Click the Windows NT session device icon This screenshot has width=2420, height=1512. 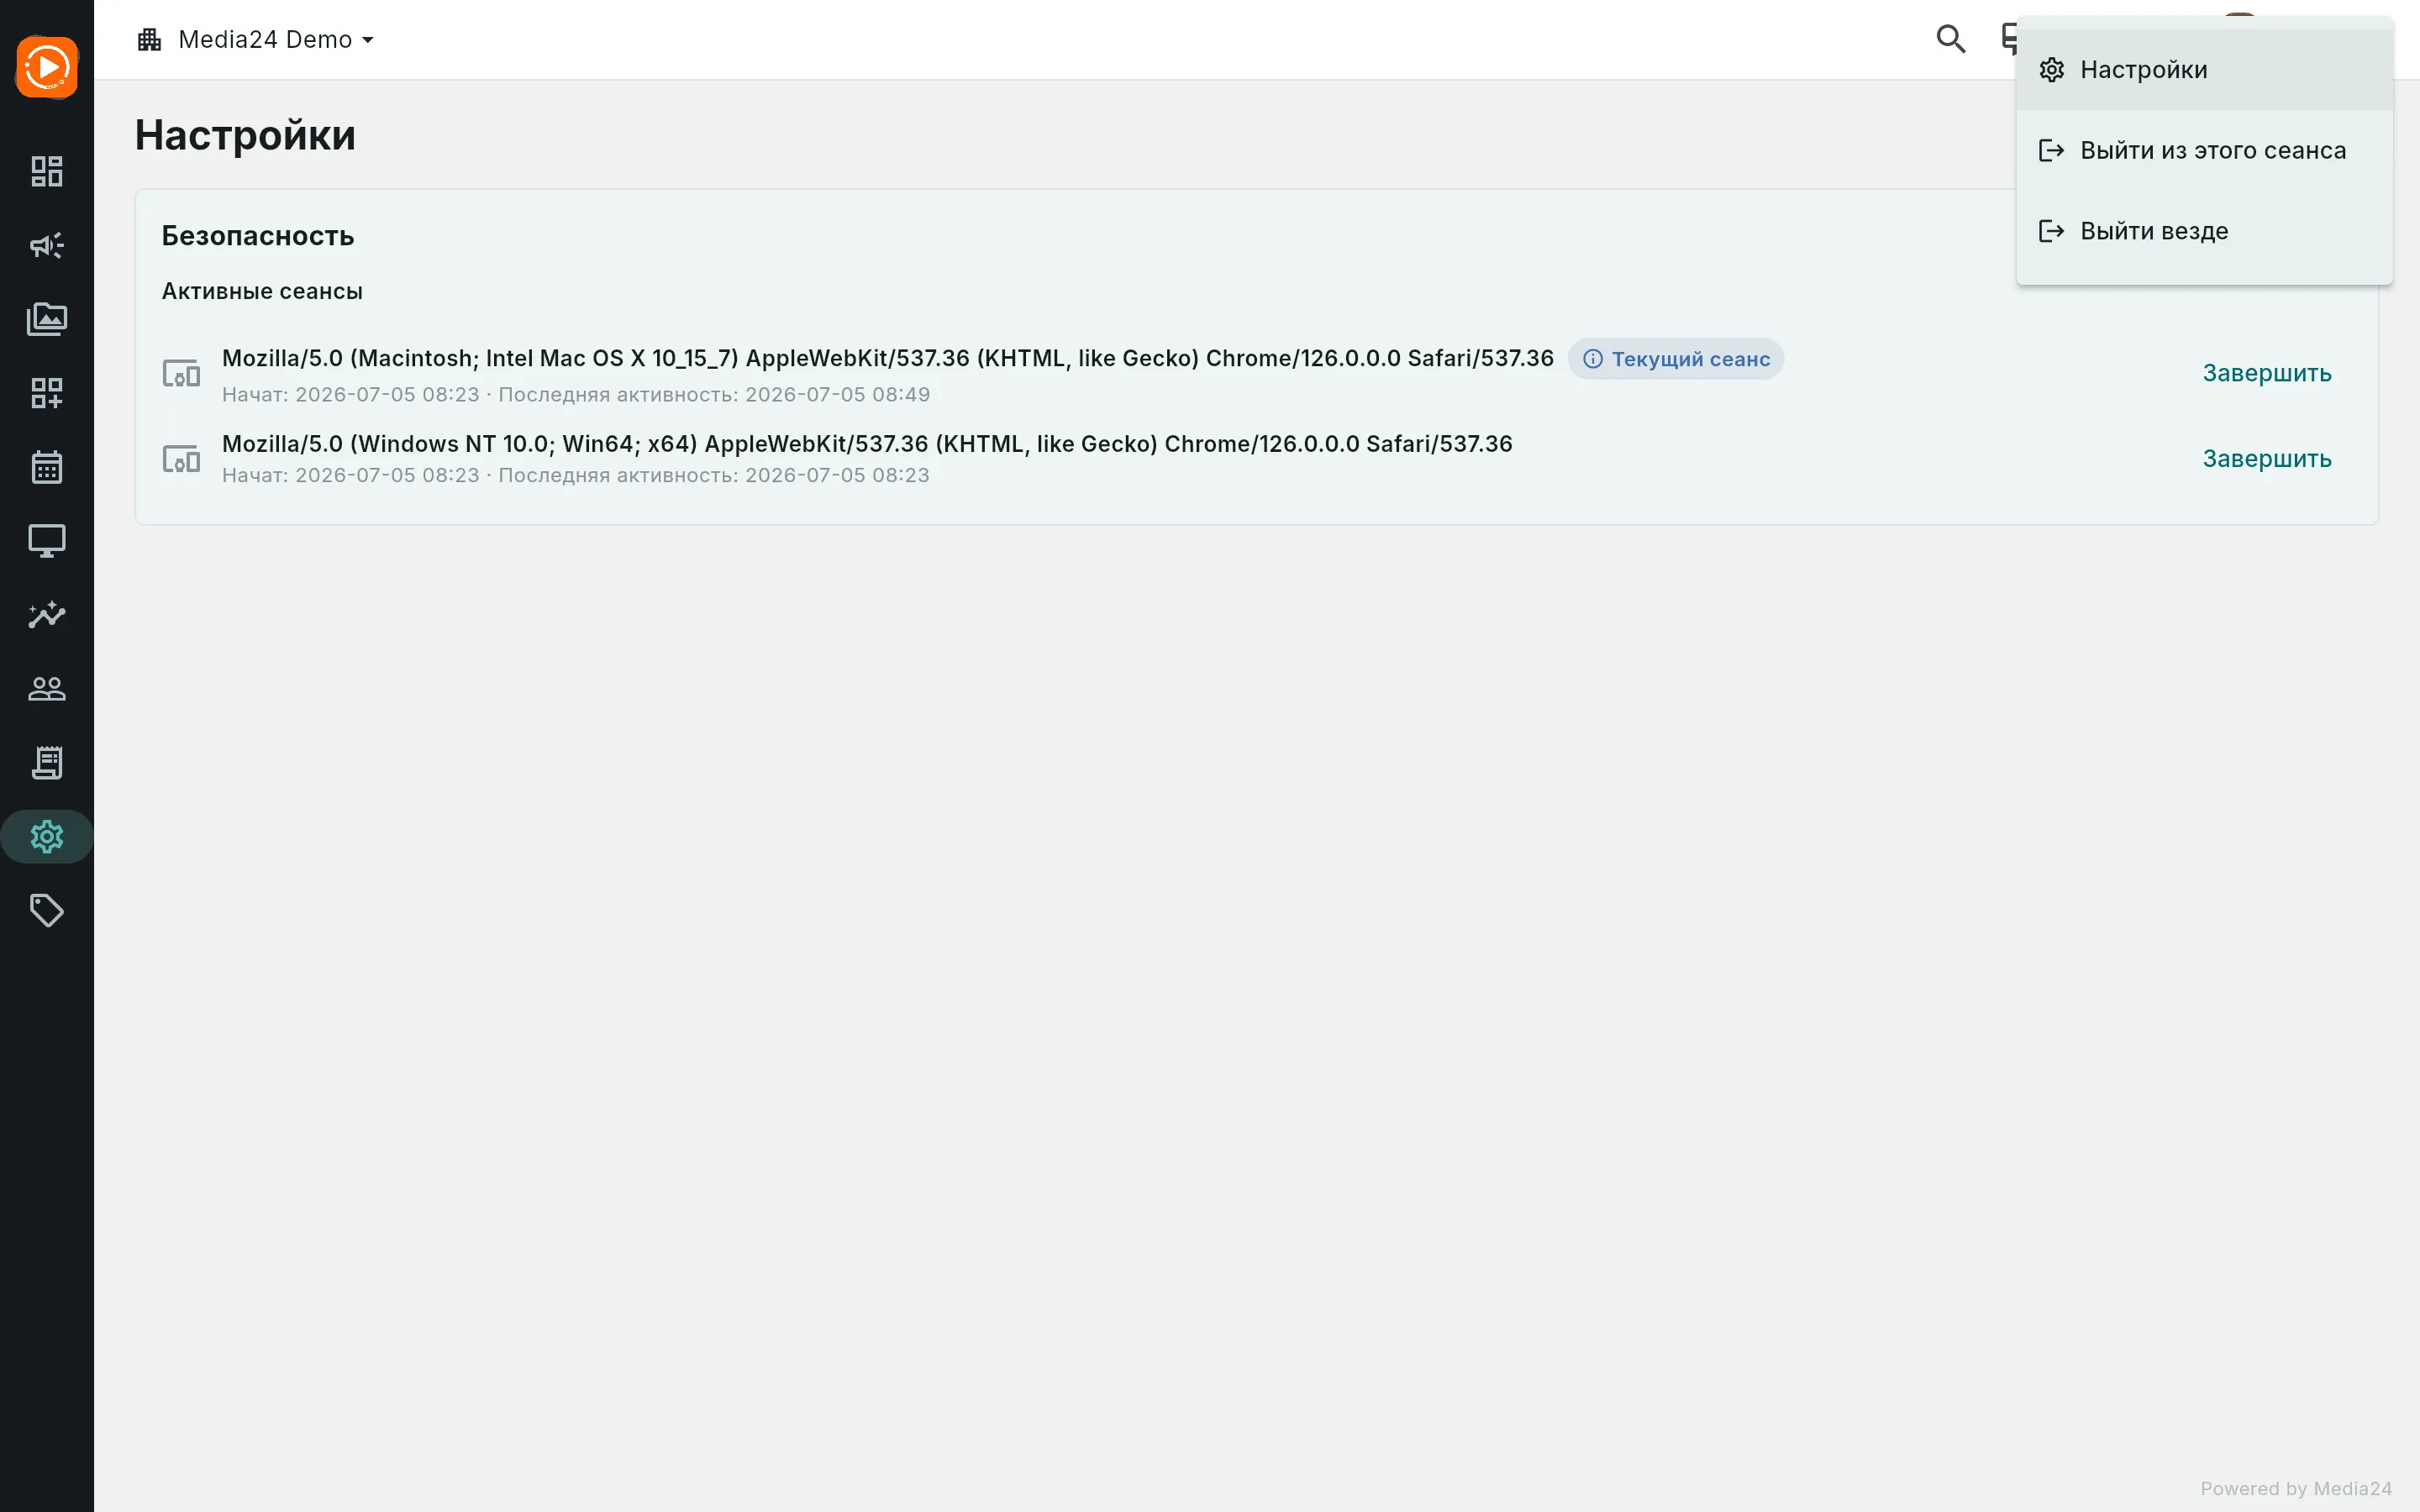pos(181,459)
